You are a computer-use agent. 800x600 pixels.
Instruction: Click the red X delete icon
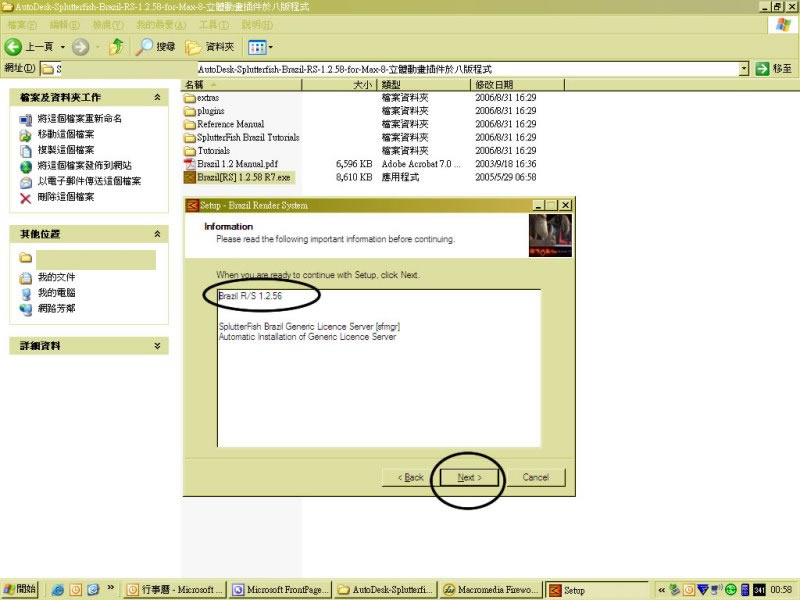click(26, 198)
